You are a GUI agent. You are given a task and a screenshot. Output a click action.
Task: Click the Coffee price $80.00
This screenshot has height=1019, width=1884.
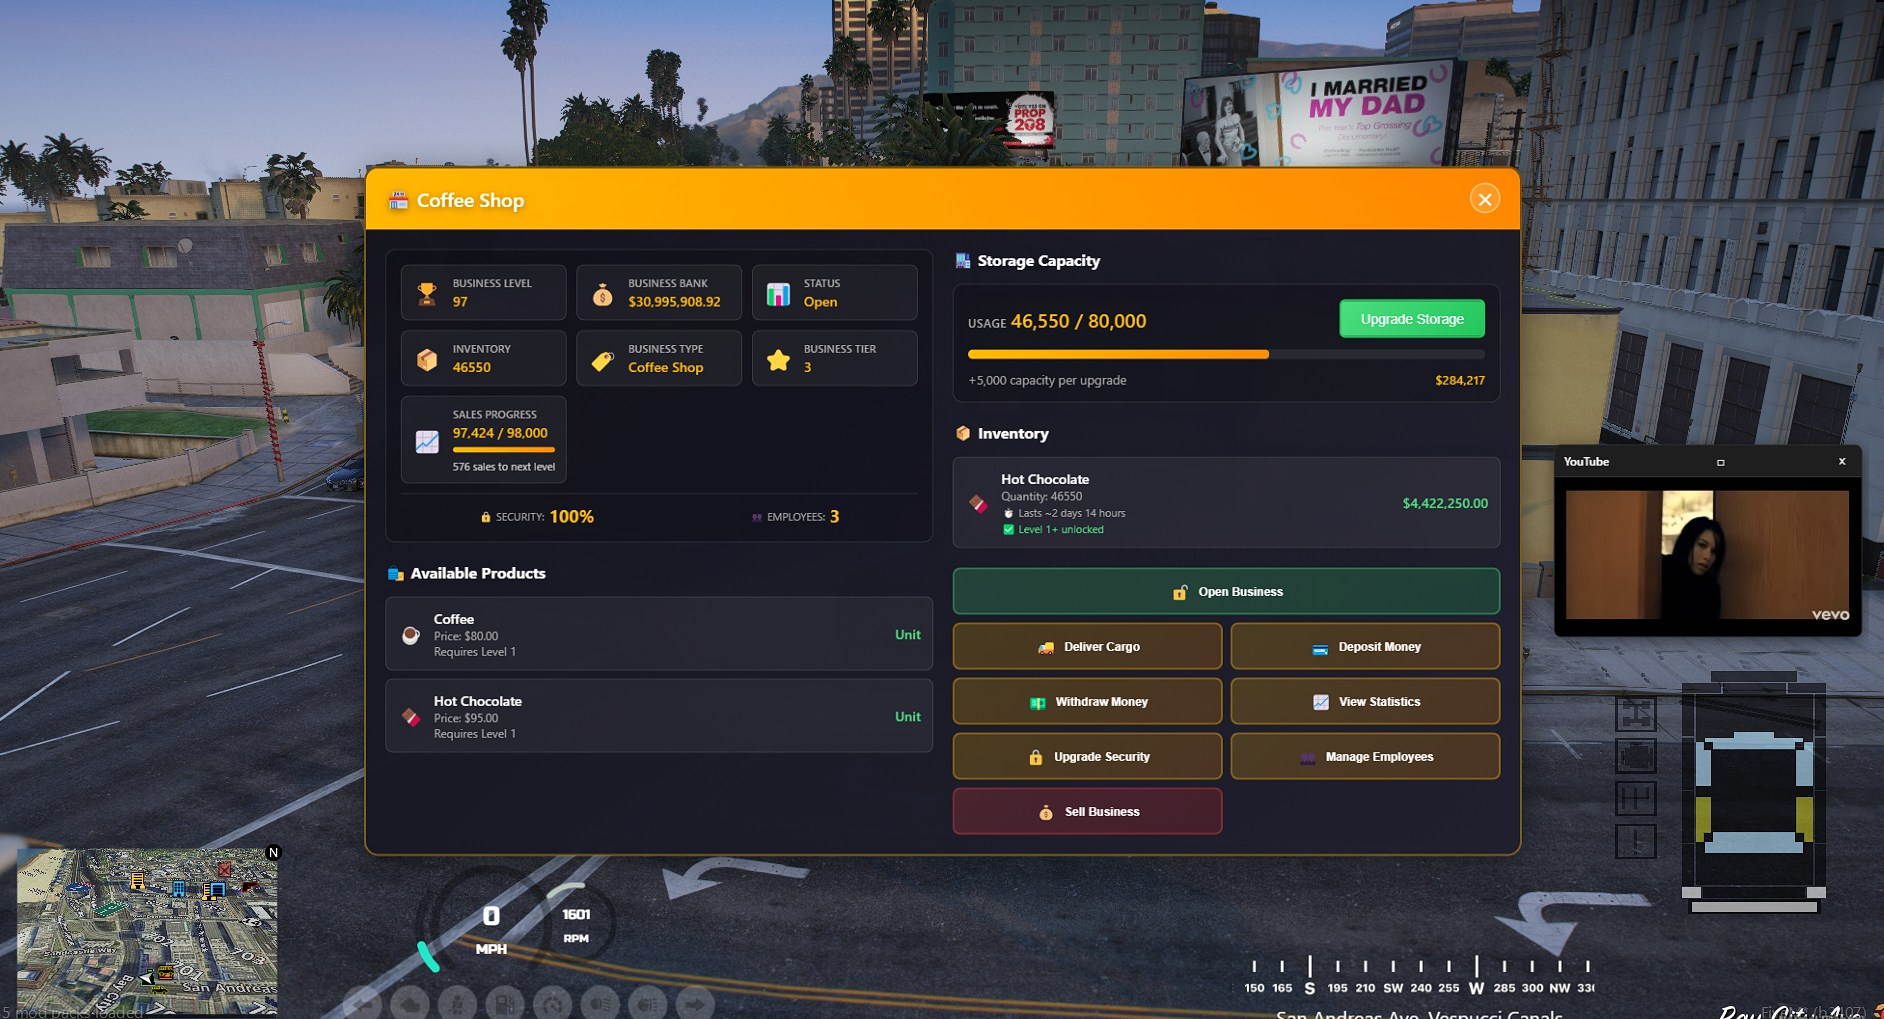pyautogui.click(x=482, y=636)
